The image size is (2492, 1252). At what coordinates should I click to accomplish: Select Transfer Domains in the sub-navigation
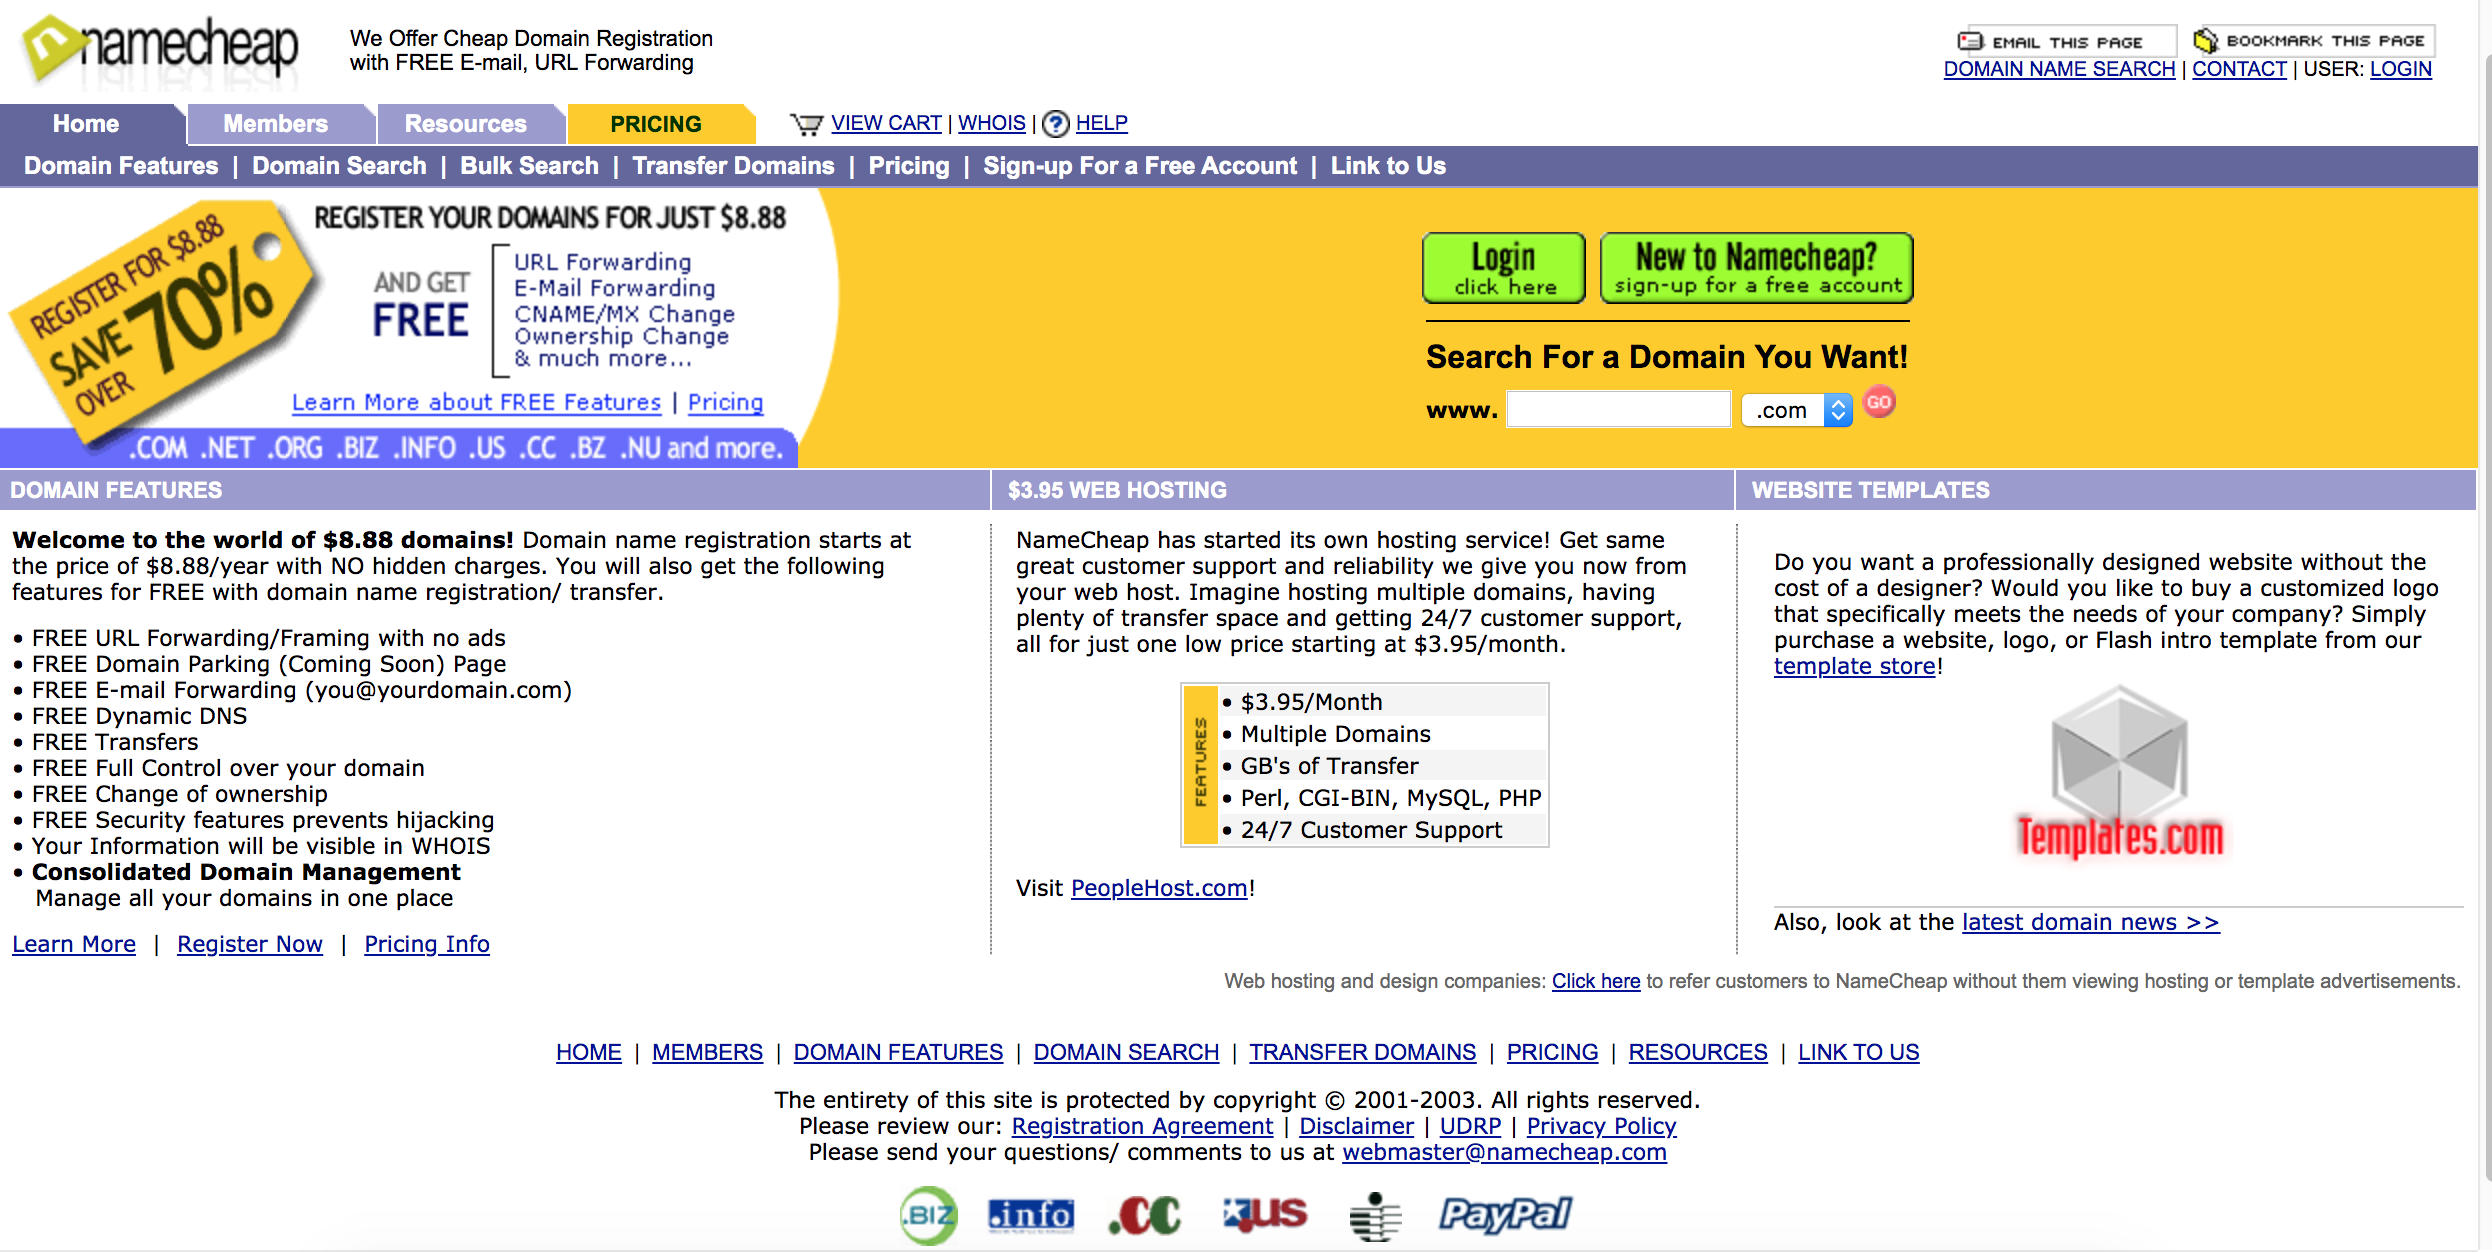733,166
